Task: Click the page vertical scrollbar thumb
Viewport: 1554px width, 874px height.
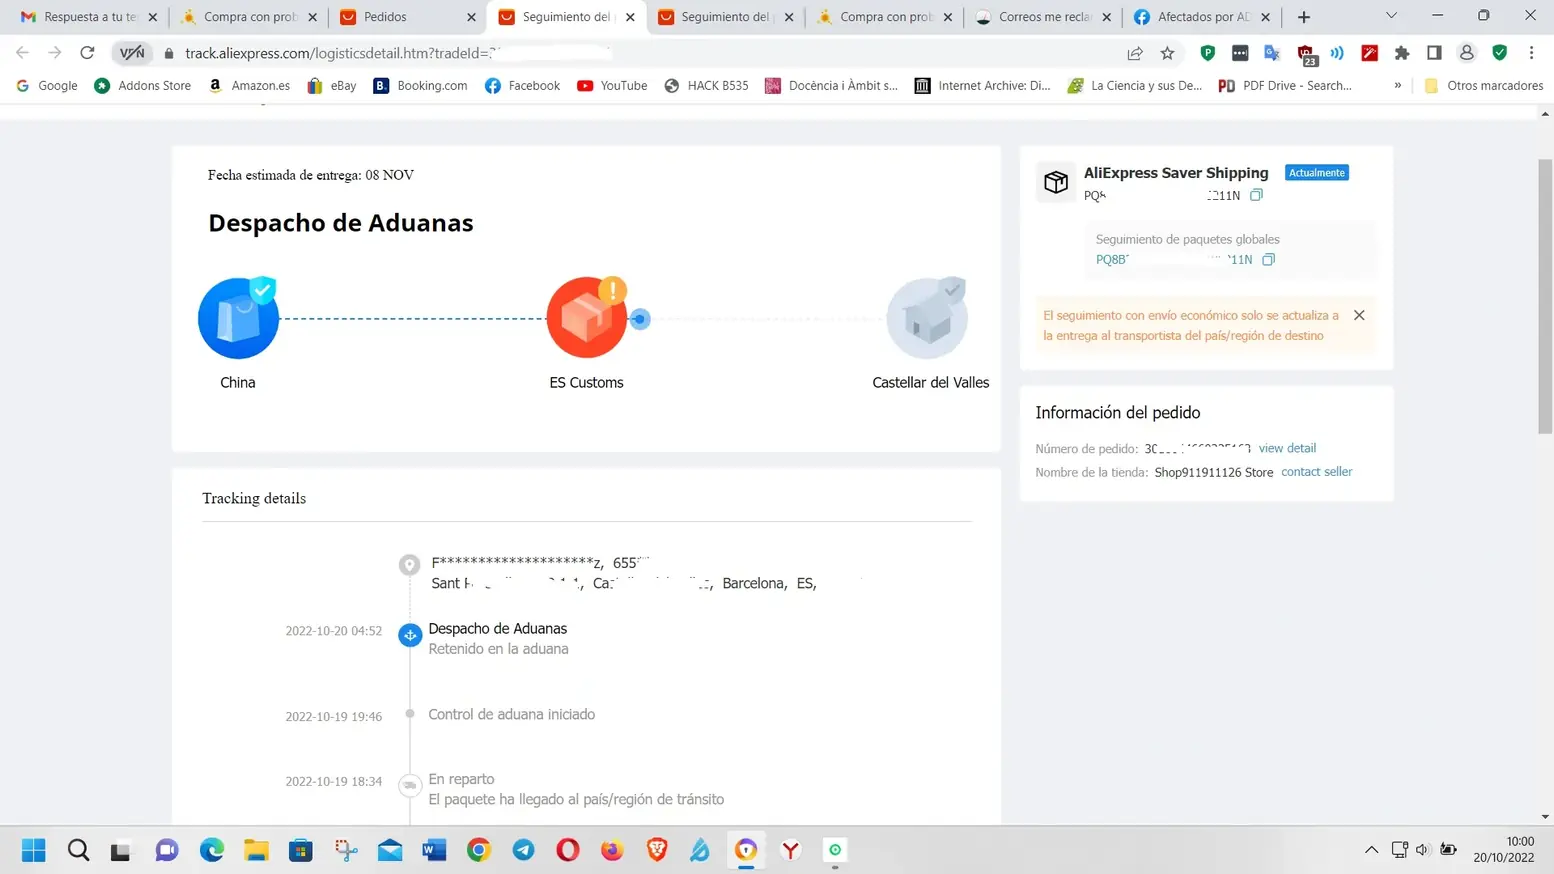Action: 1545,295
